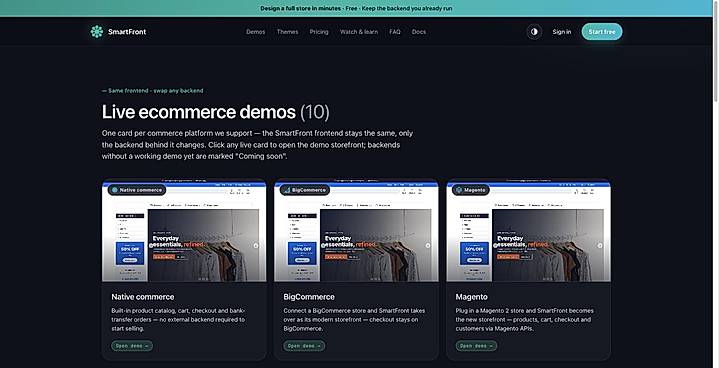The height and width of the screenshot is (368, 719).
Task: Open the Native commerce demo button
Action: click(x=132, y=346)
